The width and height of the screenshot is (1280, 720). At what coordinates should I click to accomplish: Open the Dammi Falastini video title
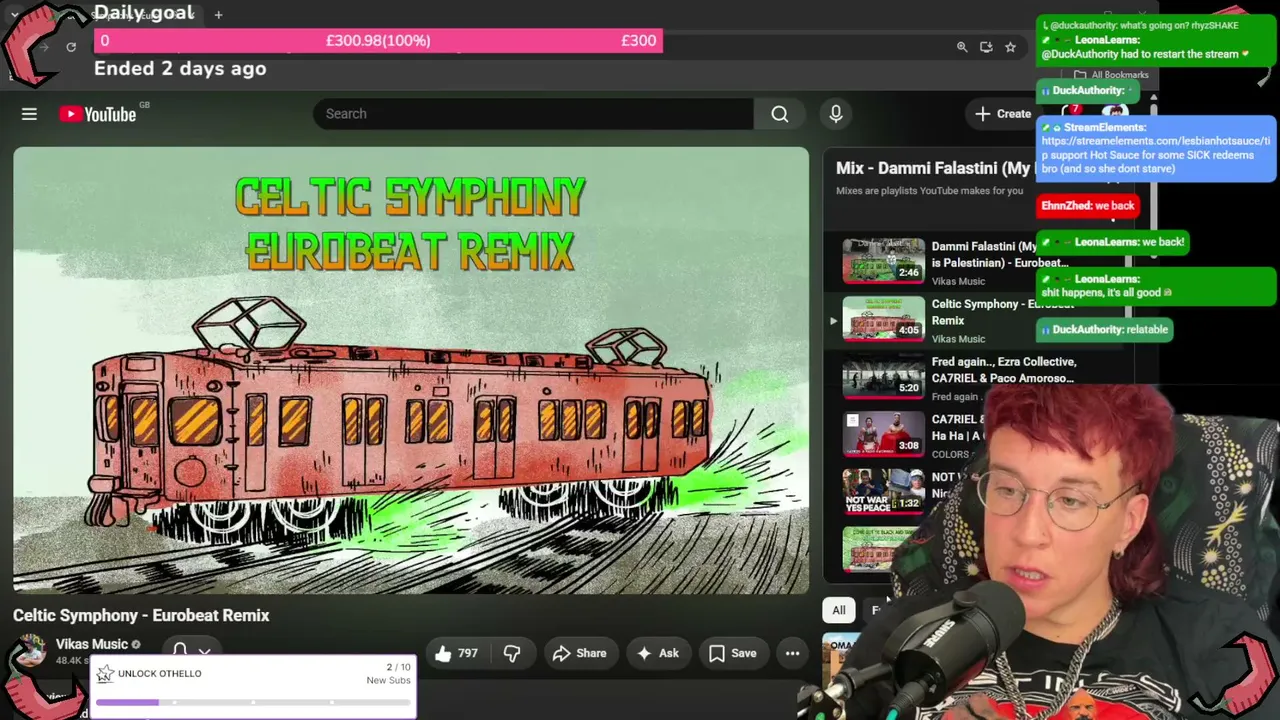1000,254
